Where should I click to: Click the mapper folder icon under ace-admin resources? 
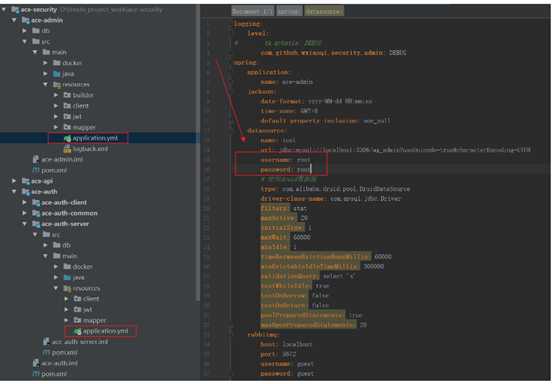(x=67, y=127)
